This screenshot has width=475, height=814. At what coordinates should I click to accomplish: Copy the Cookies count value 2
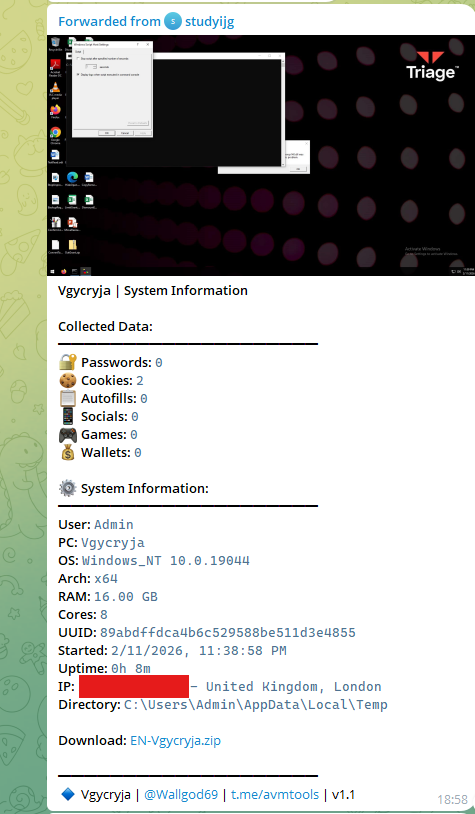coord(140,381)
